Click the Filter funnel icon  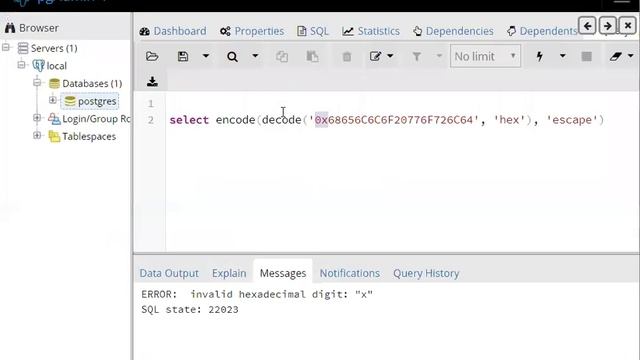416,56
